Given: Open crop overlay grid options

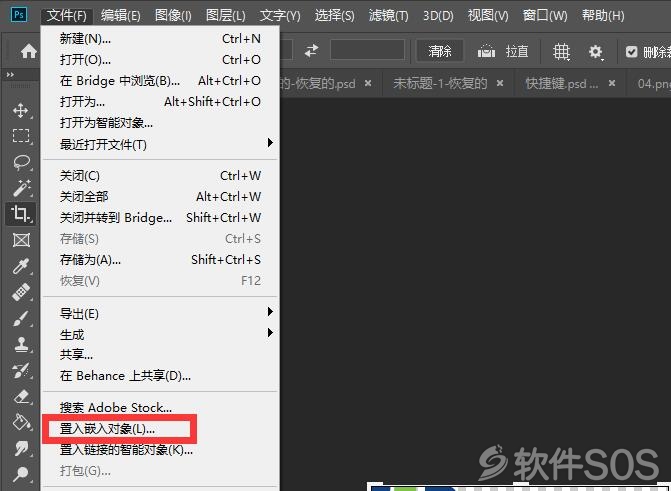Looking at the screenshot, I should click(x=561, y=52).
